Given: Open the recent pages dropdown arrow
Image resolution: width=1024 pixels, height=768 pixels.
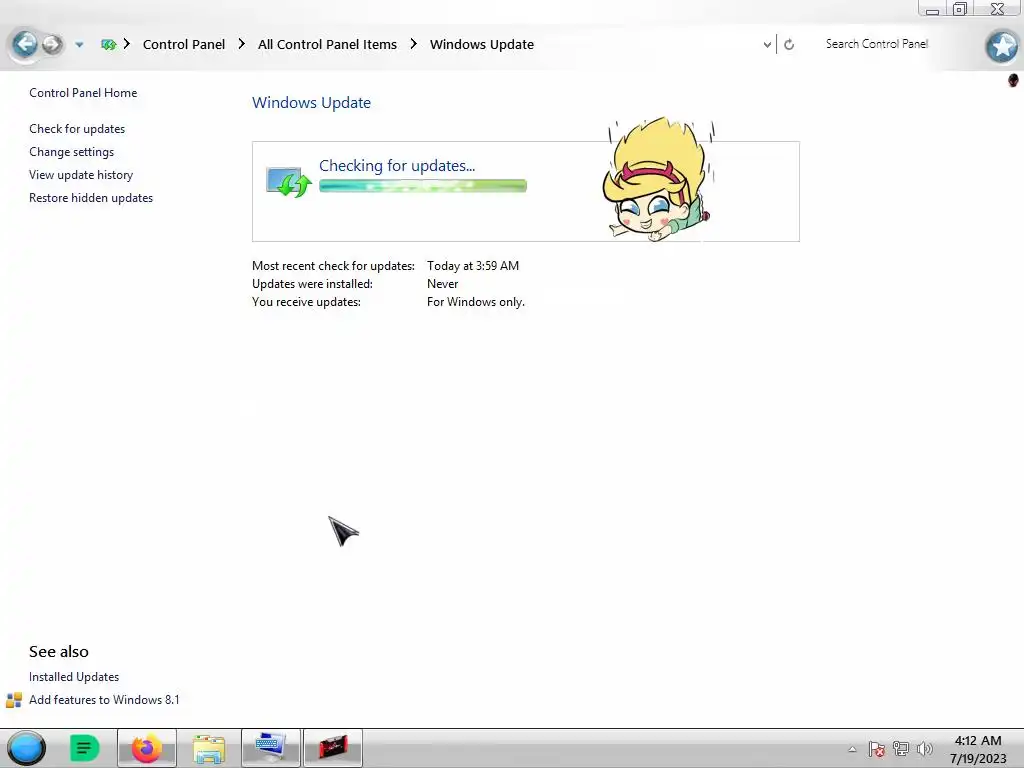Looking at the screenshot, I should click(79, 45).
